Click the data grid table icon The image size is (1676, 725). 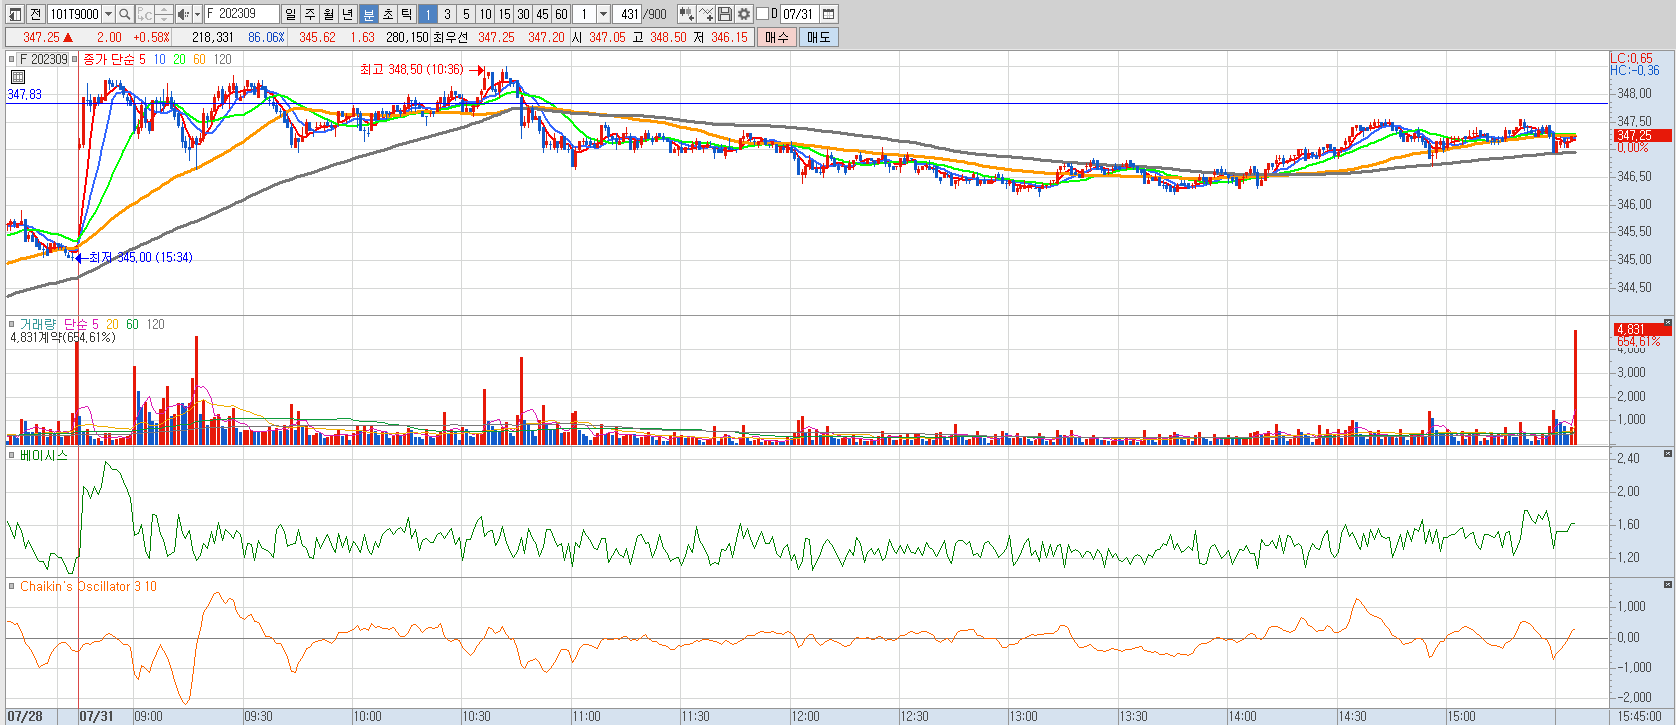[17, 77]
